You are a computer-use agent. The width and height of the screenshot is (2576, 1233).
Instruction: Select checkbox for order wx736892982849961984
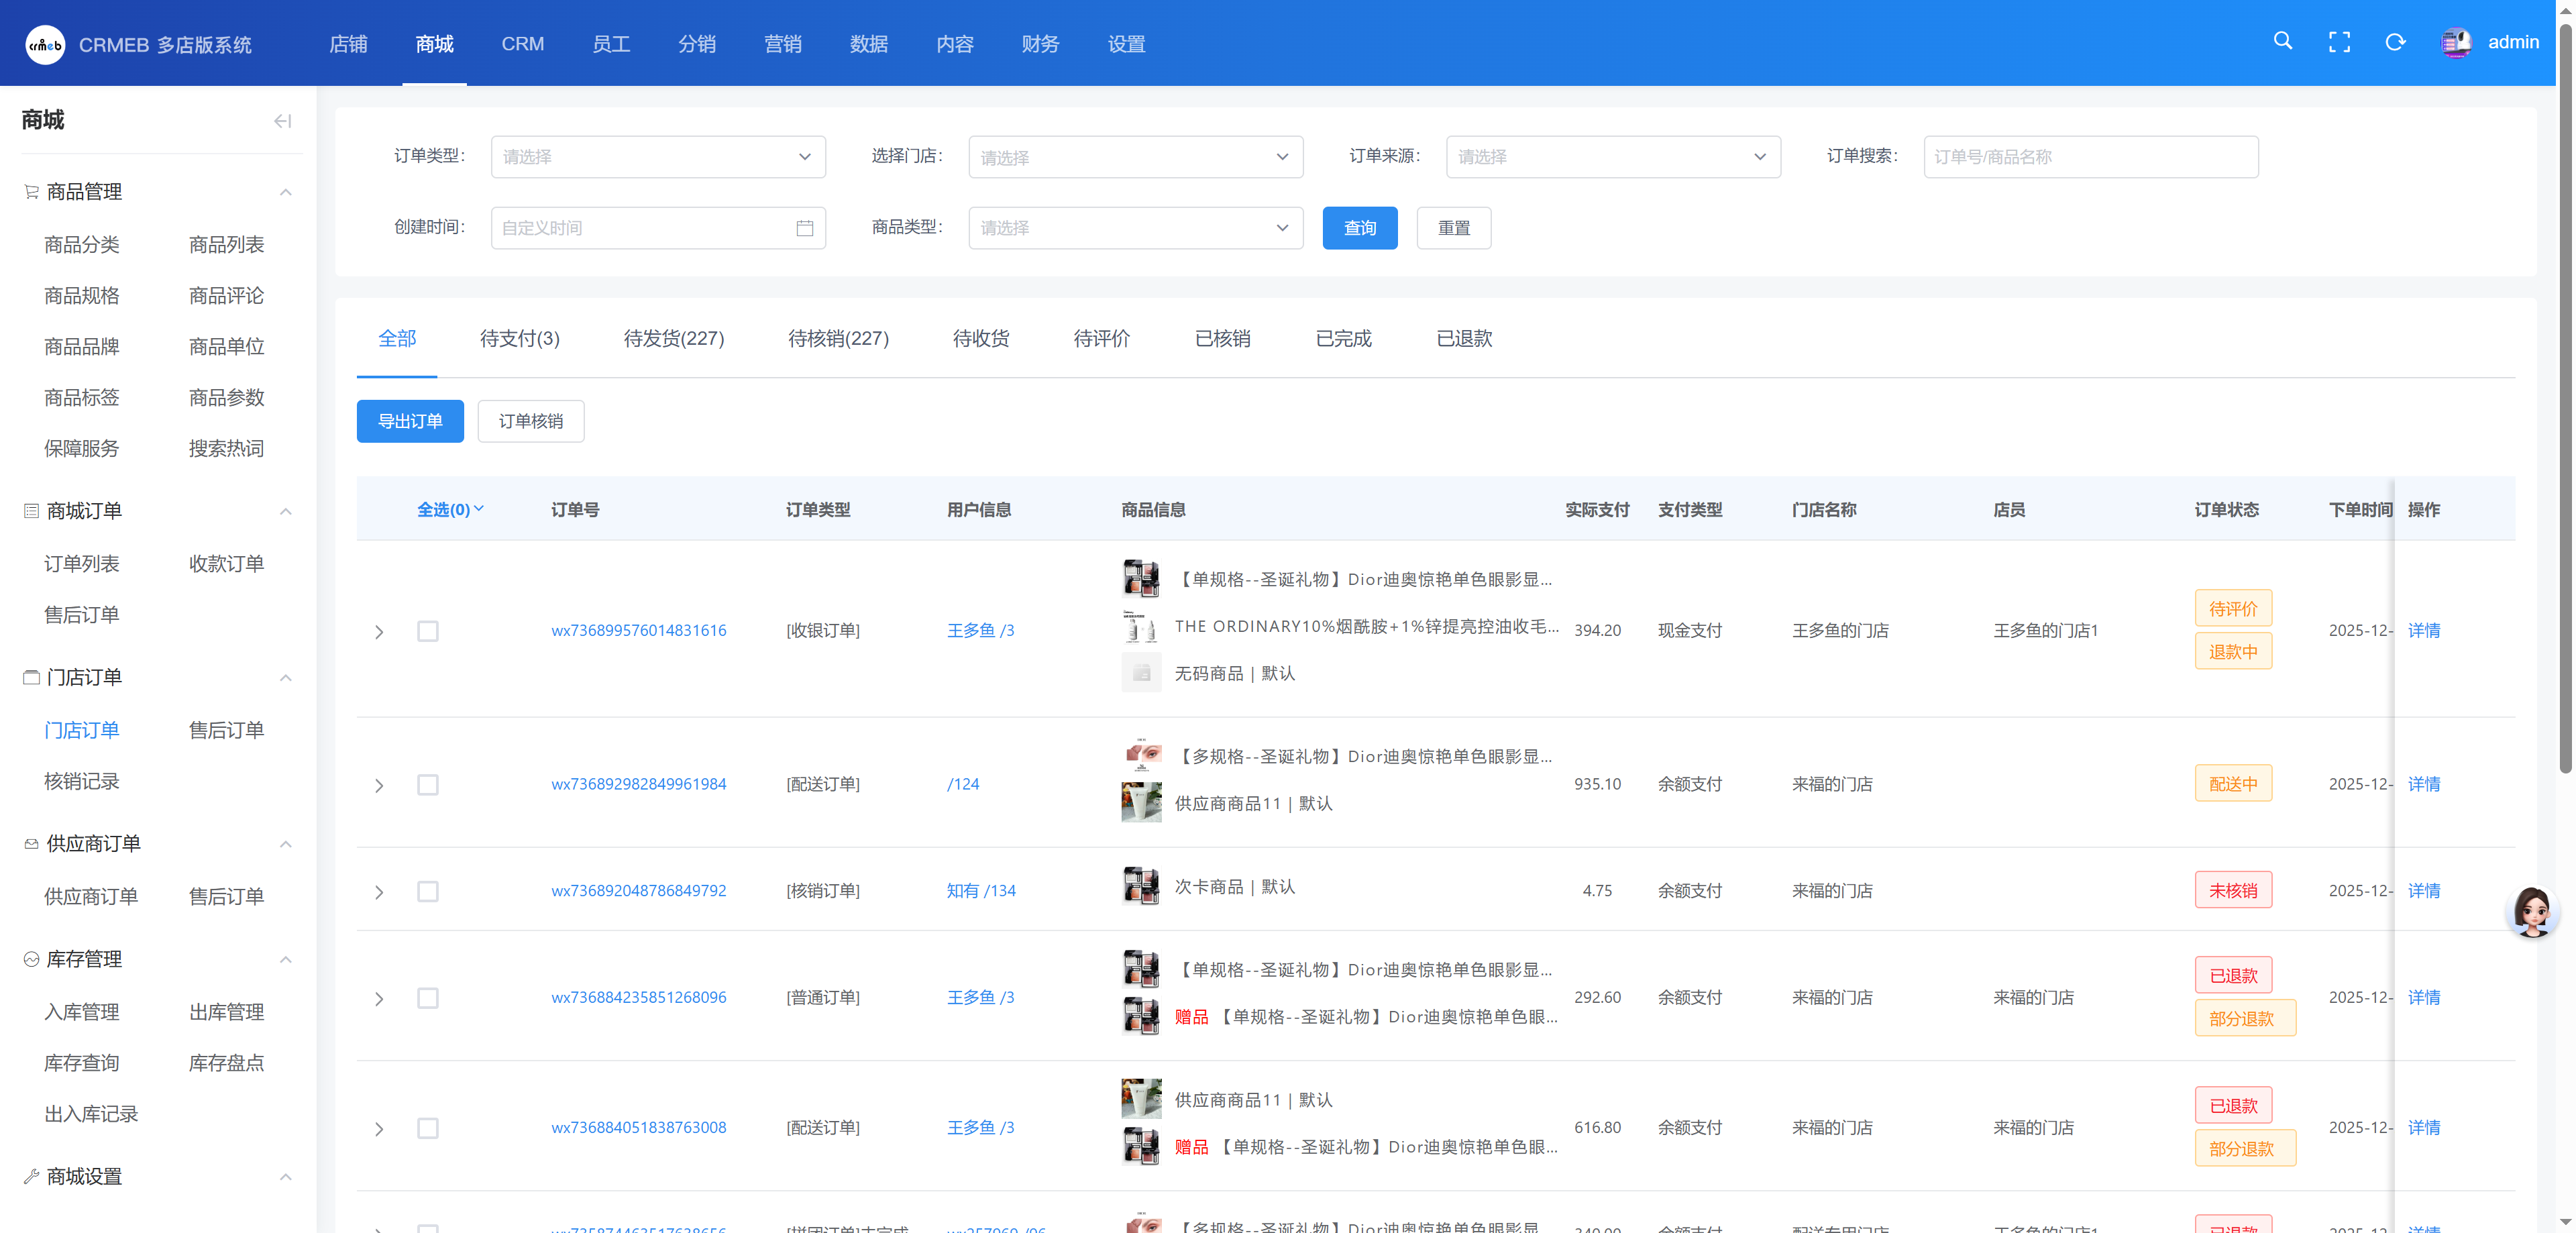(x=428, y=785)
